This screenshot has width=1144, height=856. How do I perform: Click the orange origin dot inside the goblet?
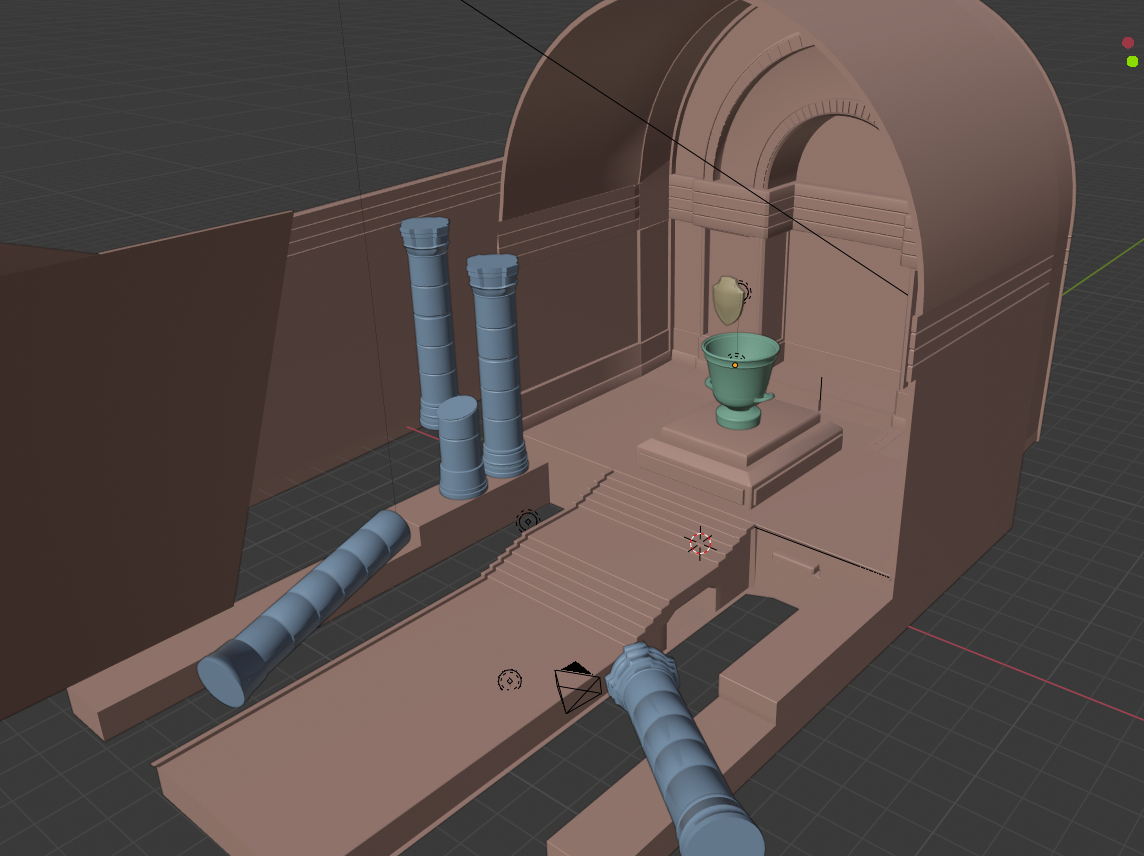pyautogui.click(x=735, y=365)
